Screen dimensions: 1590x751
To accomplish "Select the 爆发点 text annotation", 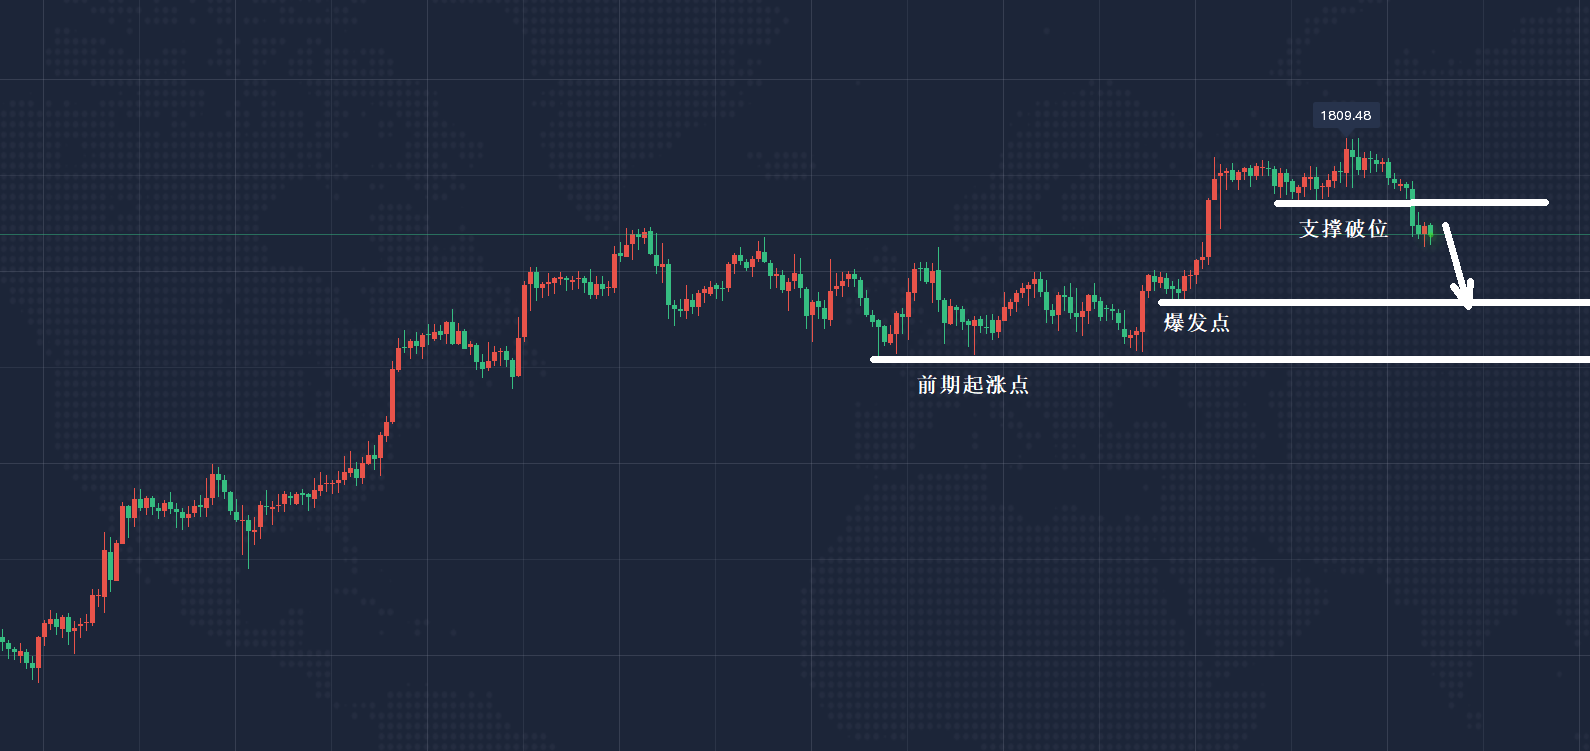I will tap(1196, 323).
